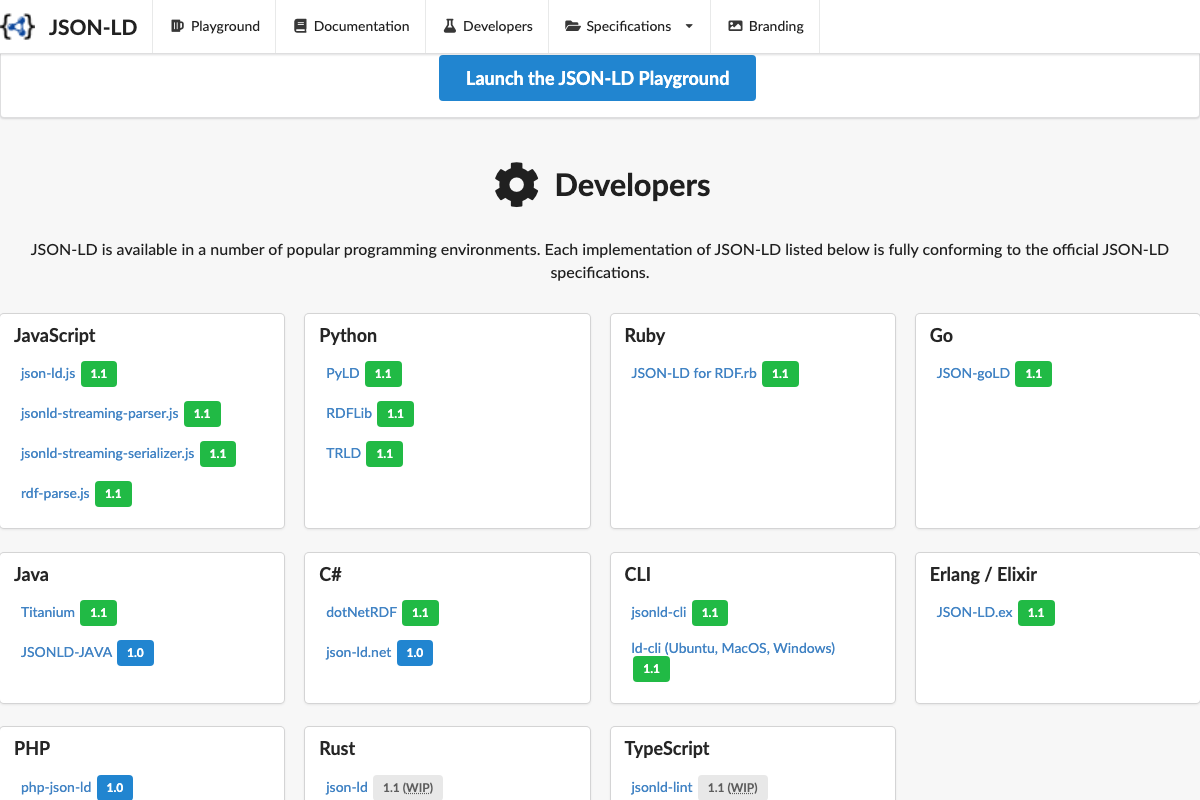
Task: Open the JSONLD-JAVA link
Action: (66, 652)
